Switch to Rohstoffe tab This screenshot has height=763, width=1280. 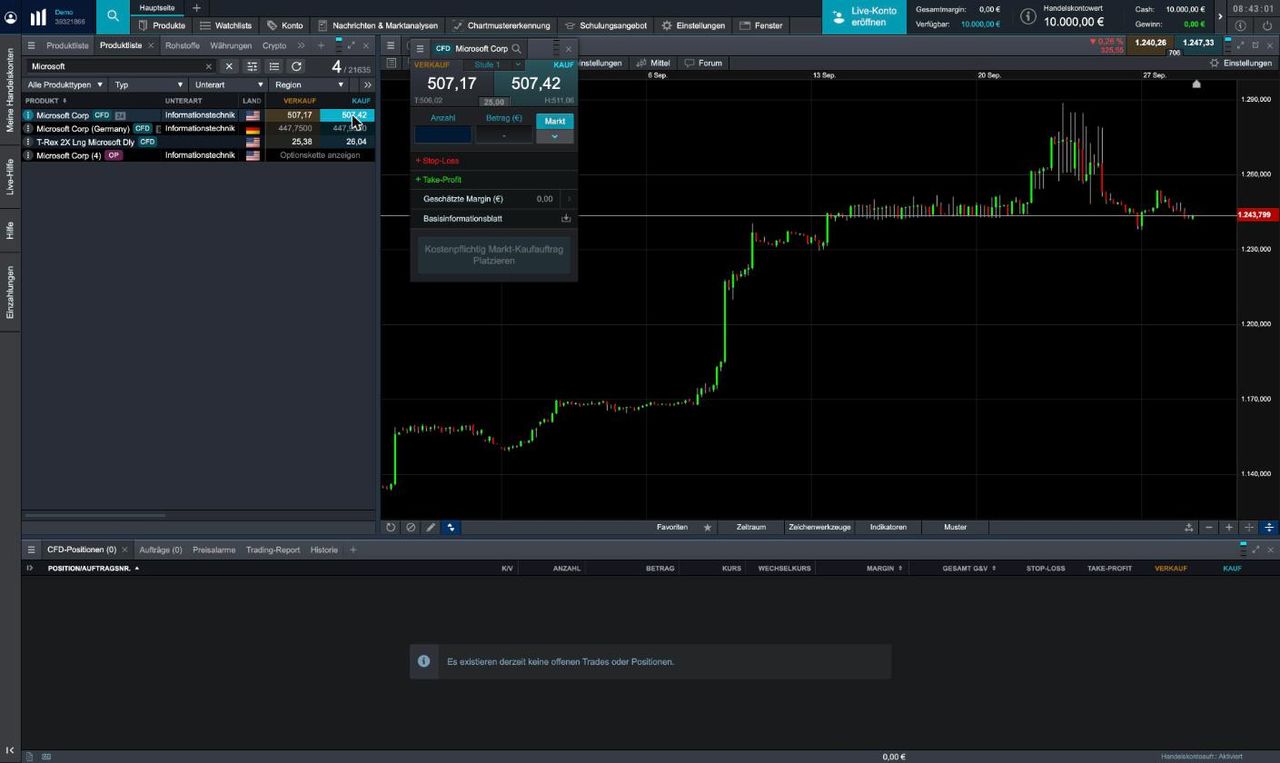point(182,46)
